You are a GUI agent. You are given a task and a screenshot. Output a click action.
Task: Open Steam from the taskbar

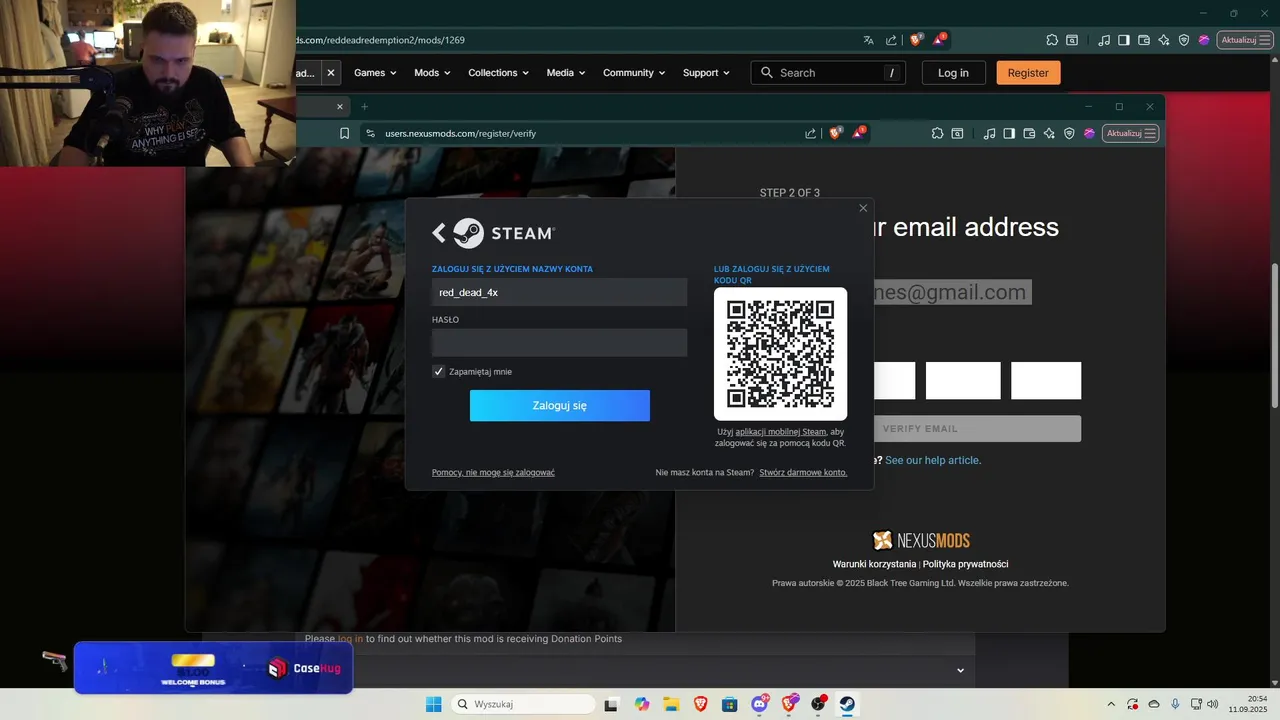(x=847, y=704)
